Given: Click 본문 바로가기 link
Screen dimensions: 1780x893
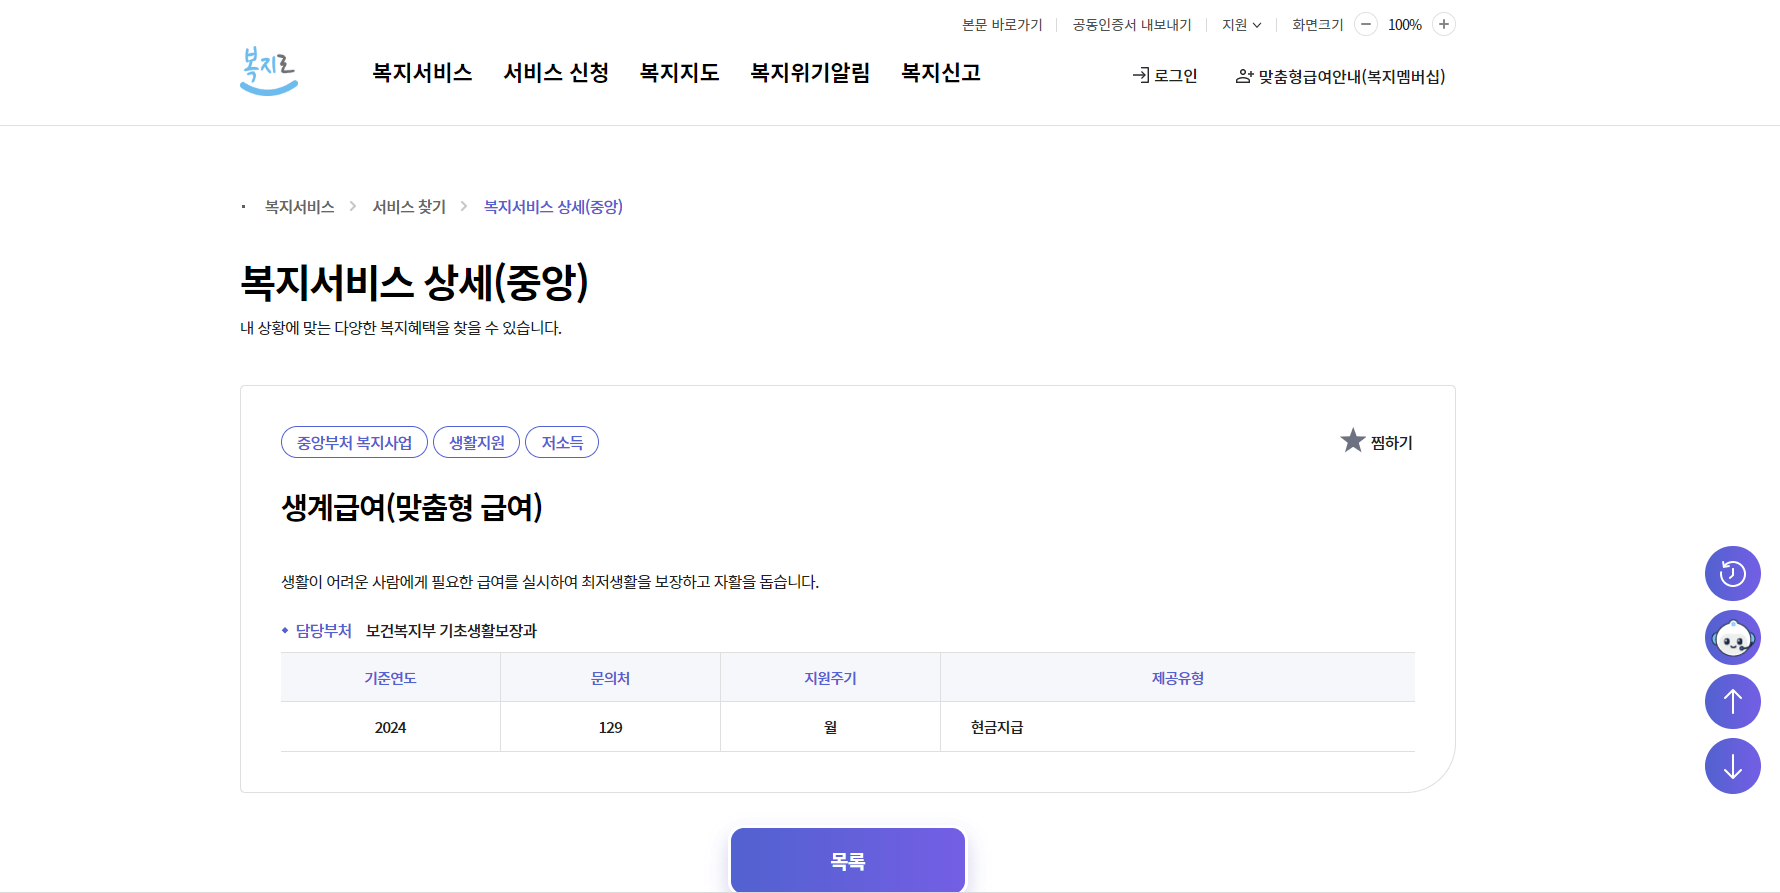Looking at the screenshot, I should pos(1002,24).
